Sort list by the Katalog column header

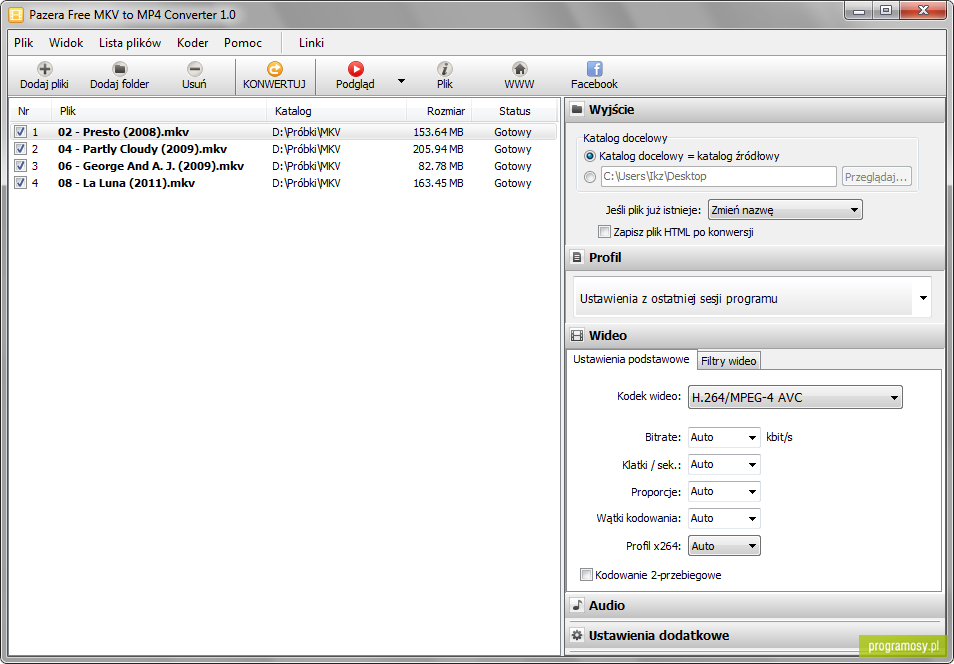click(x=336, y=111)
